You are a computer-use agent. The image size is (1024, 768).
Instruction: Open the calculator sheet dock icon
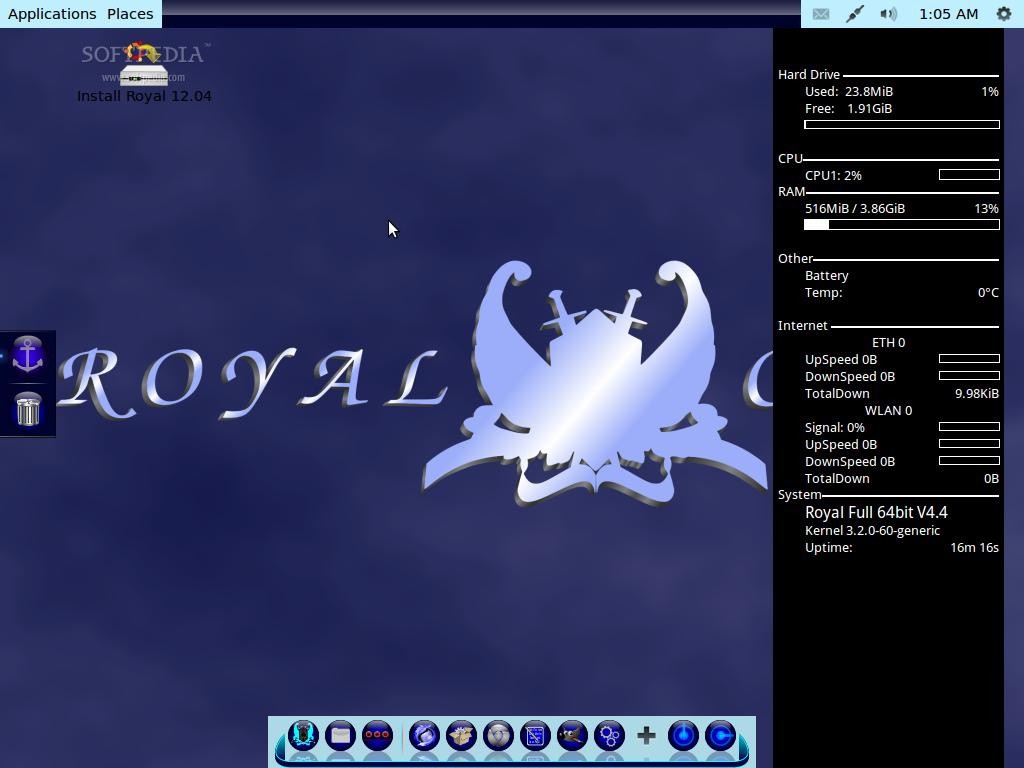click(x=535, y=735)
